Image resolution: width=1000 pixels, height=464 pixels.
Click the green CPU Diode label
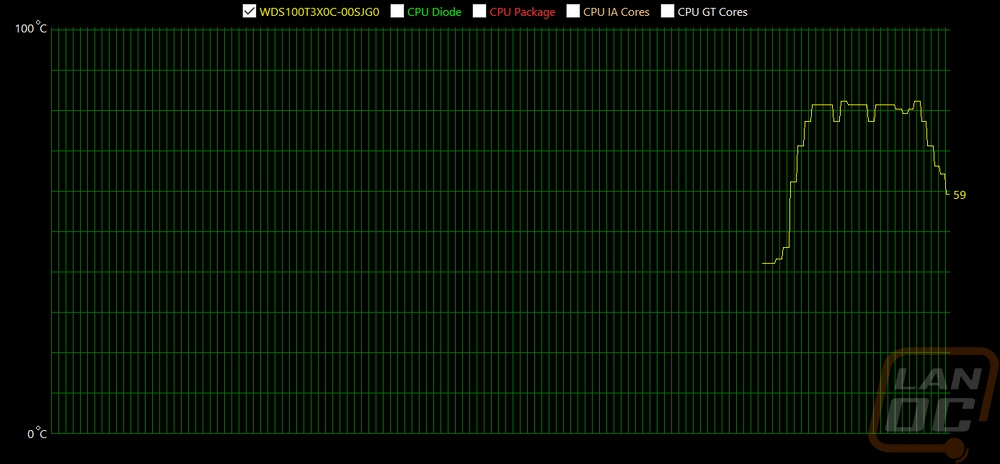pyautogui.click(x=434, y=12)
